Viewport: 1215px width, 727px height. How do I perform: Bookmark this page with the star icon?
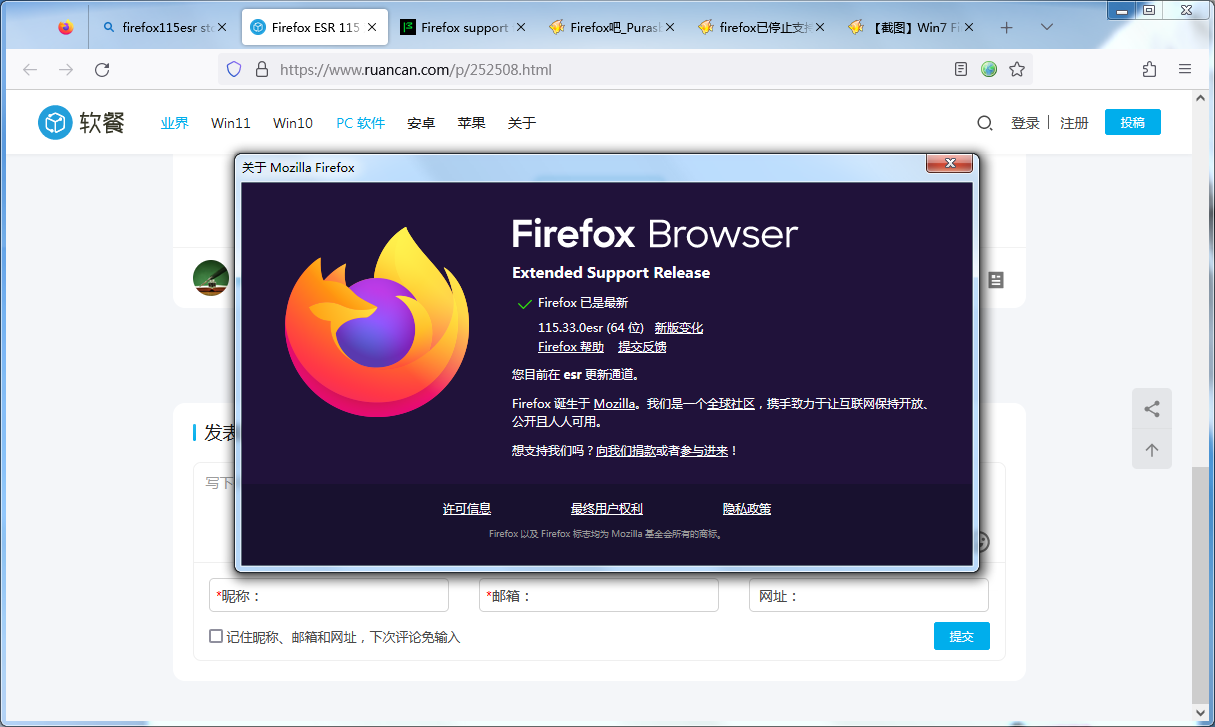pos(1017,69)
